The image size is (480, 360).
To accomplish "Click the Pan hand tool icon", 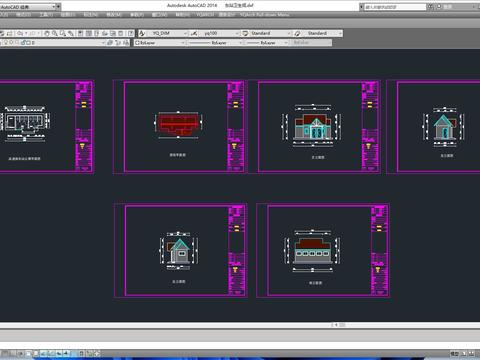I will click(47, 33).
